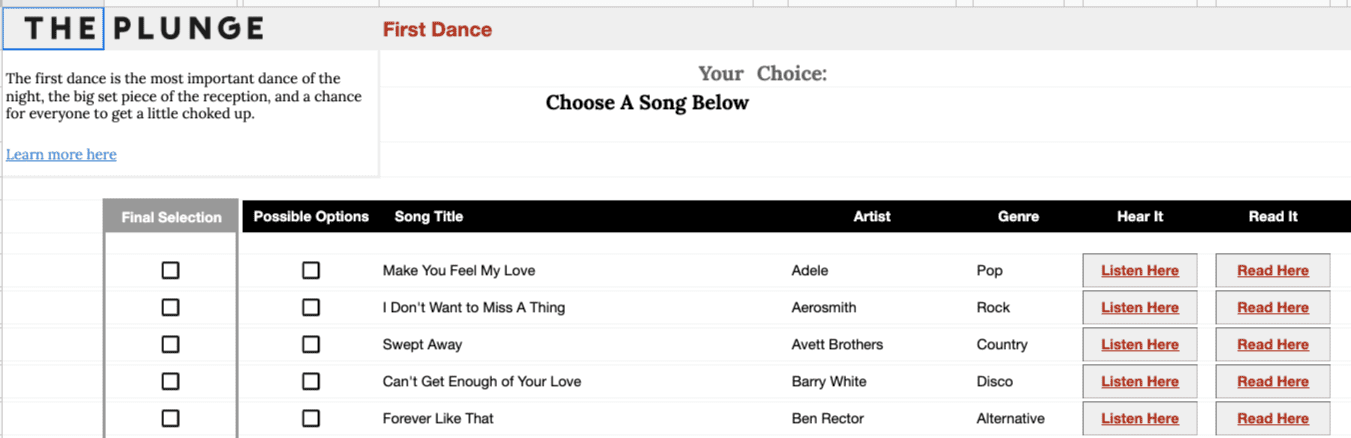
Task: Check Final Selection box for Make You Feel My Love
Action: pyautogui.click(x=171, y=270)
